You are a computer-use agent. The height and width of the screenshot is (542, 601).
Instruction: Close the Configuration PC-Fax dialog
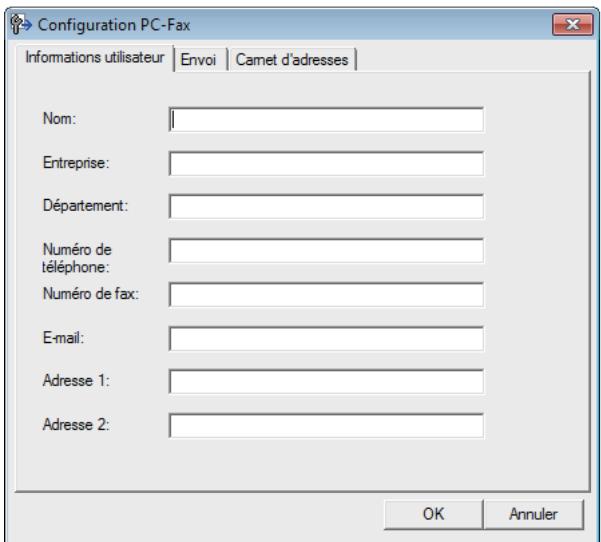pos(573,25)
